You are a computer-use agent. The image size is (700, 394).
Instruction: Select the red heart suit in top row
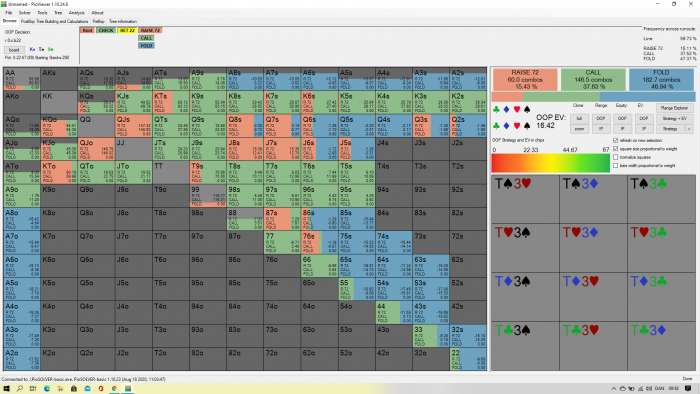[517, 109]
